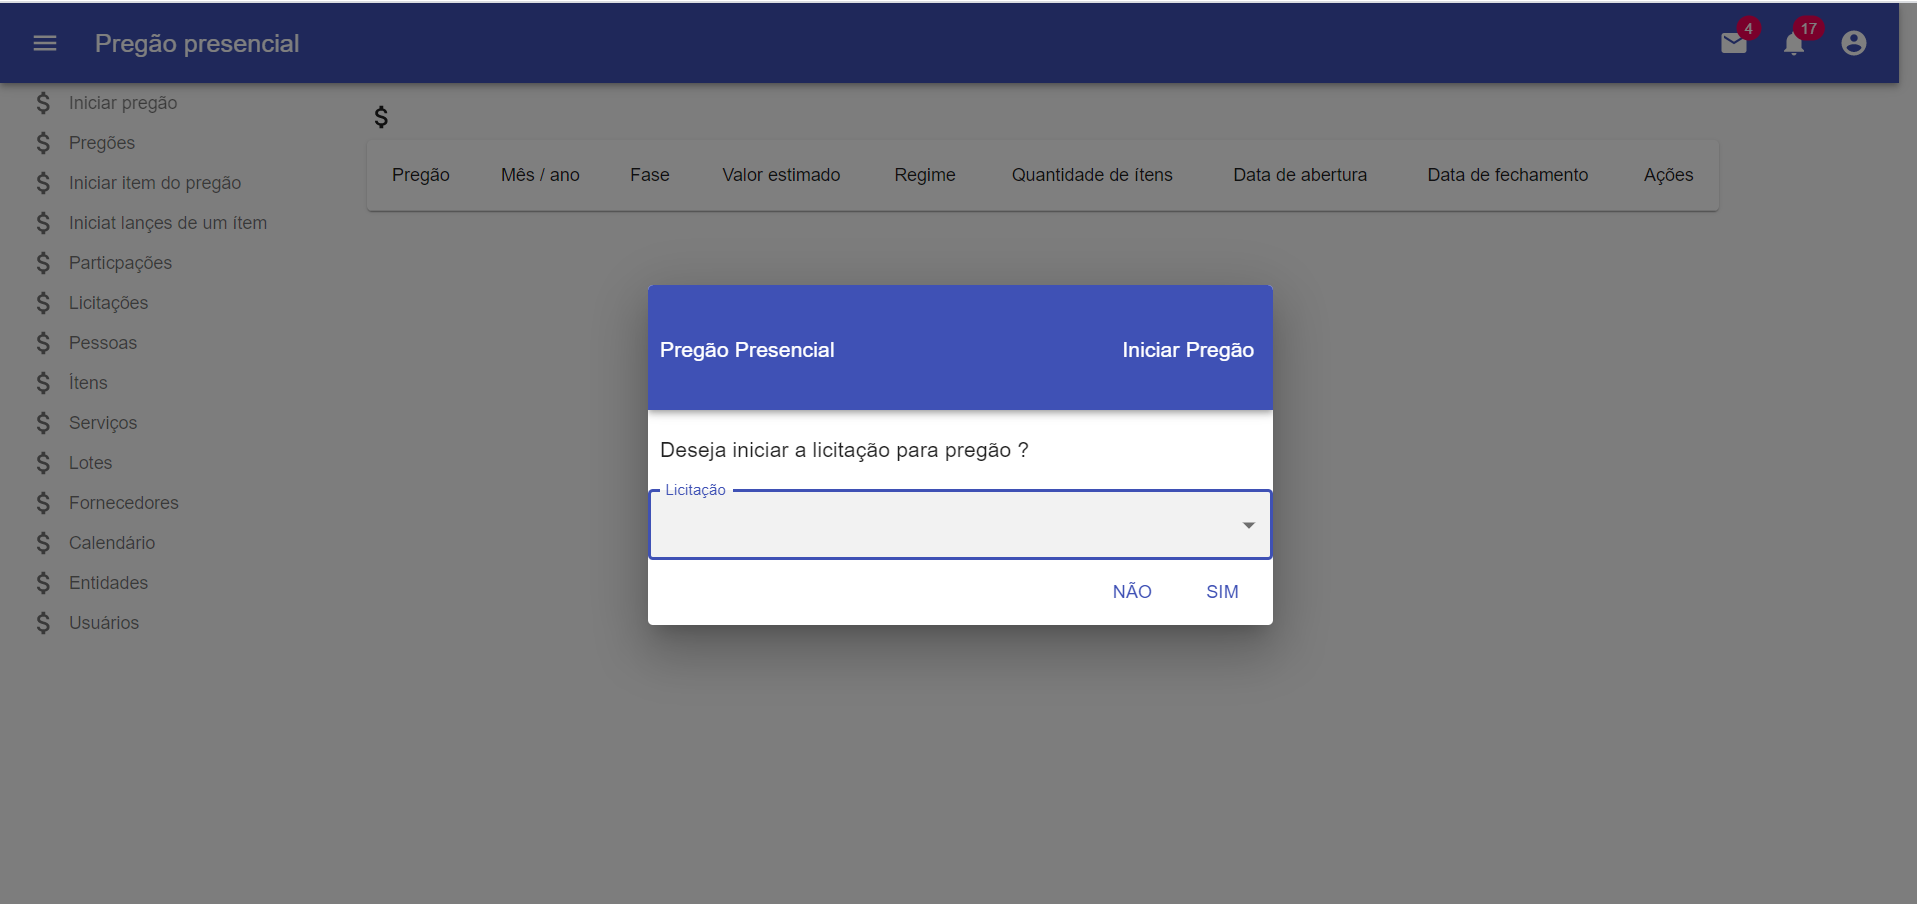Click dollar icon beside Pregões
Screen dimensions: 1917x904
click(x=43, y=143)
